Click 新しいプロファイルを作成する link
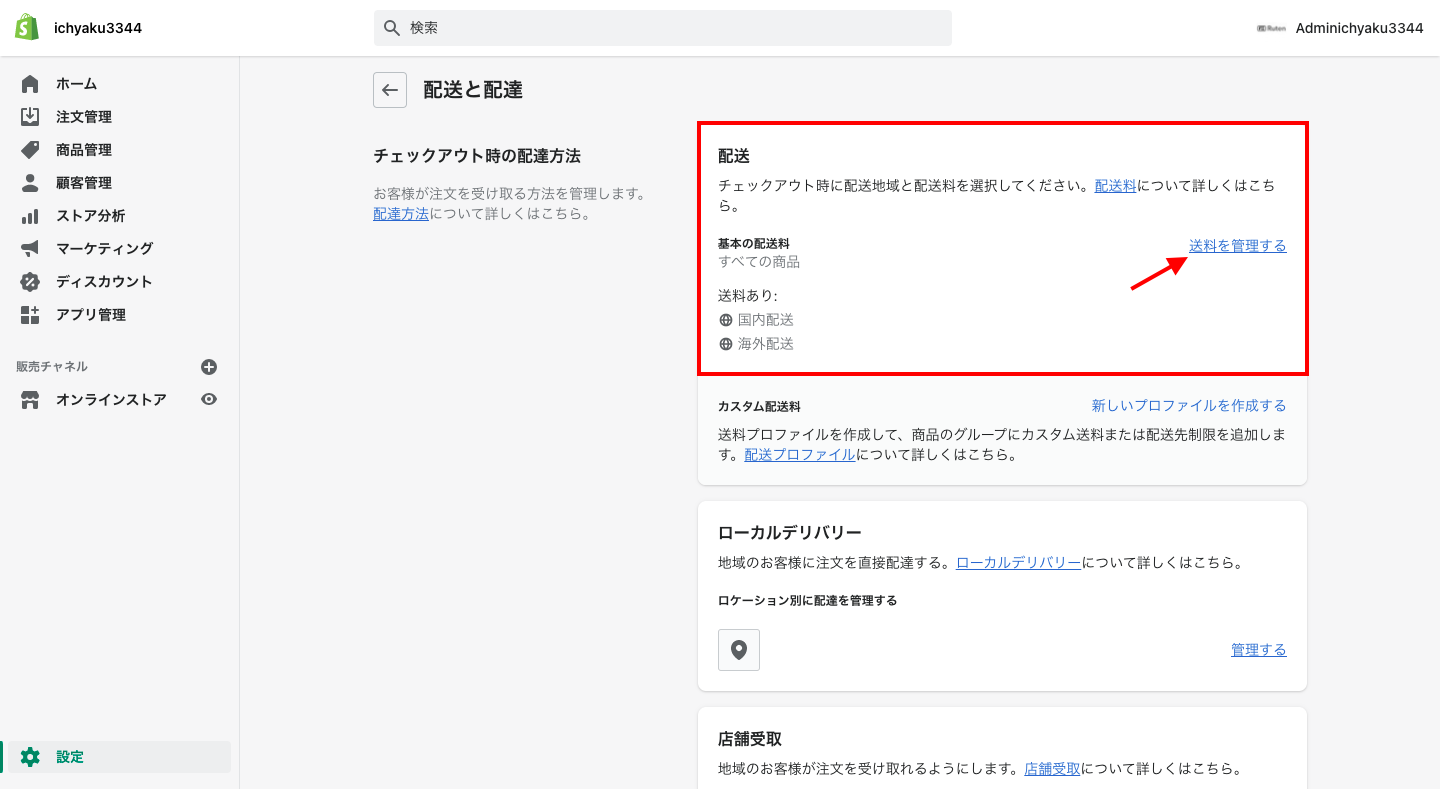 [1189, 406]
